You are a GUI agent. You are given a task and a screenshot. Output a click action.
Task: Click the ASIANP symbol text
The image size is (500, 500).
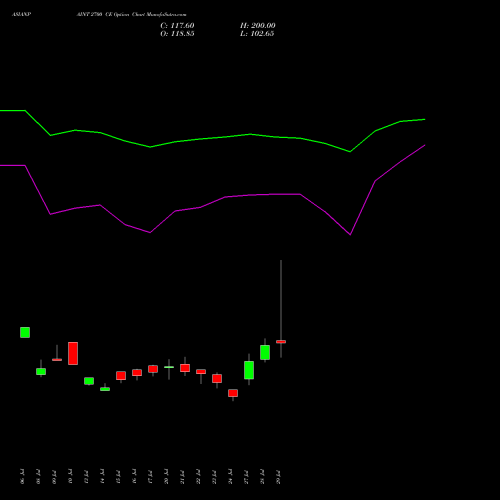[x=22, y=15]
